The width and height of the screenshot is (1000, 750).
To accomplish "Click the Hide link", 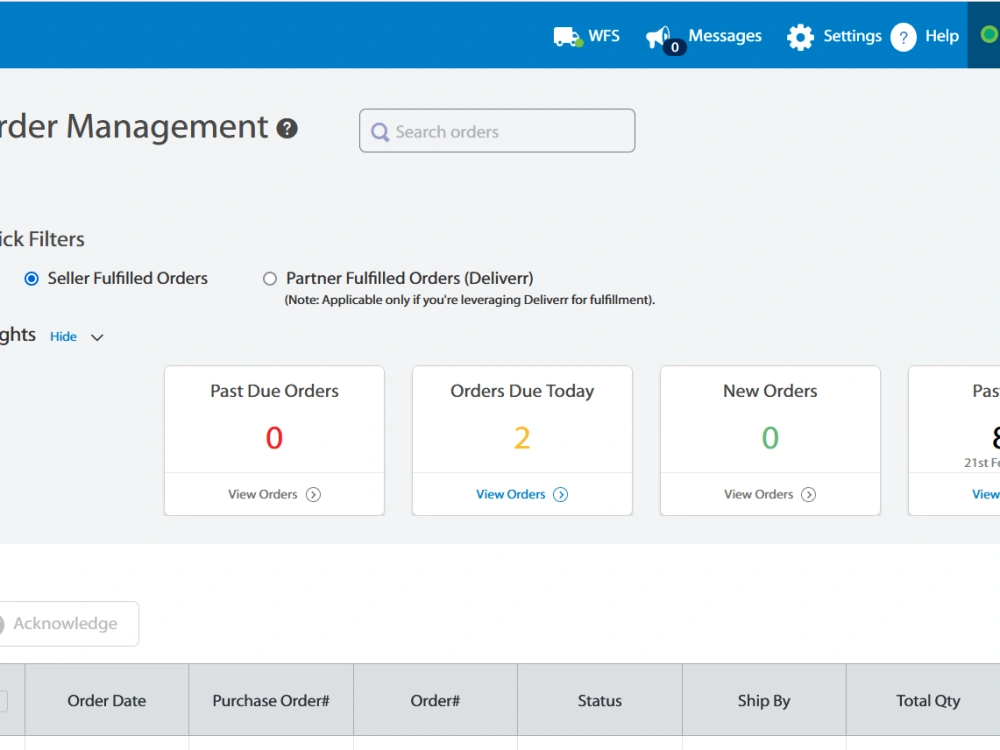I will click(63, 336).
